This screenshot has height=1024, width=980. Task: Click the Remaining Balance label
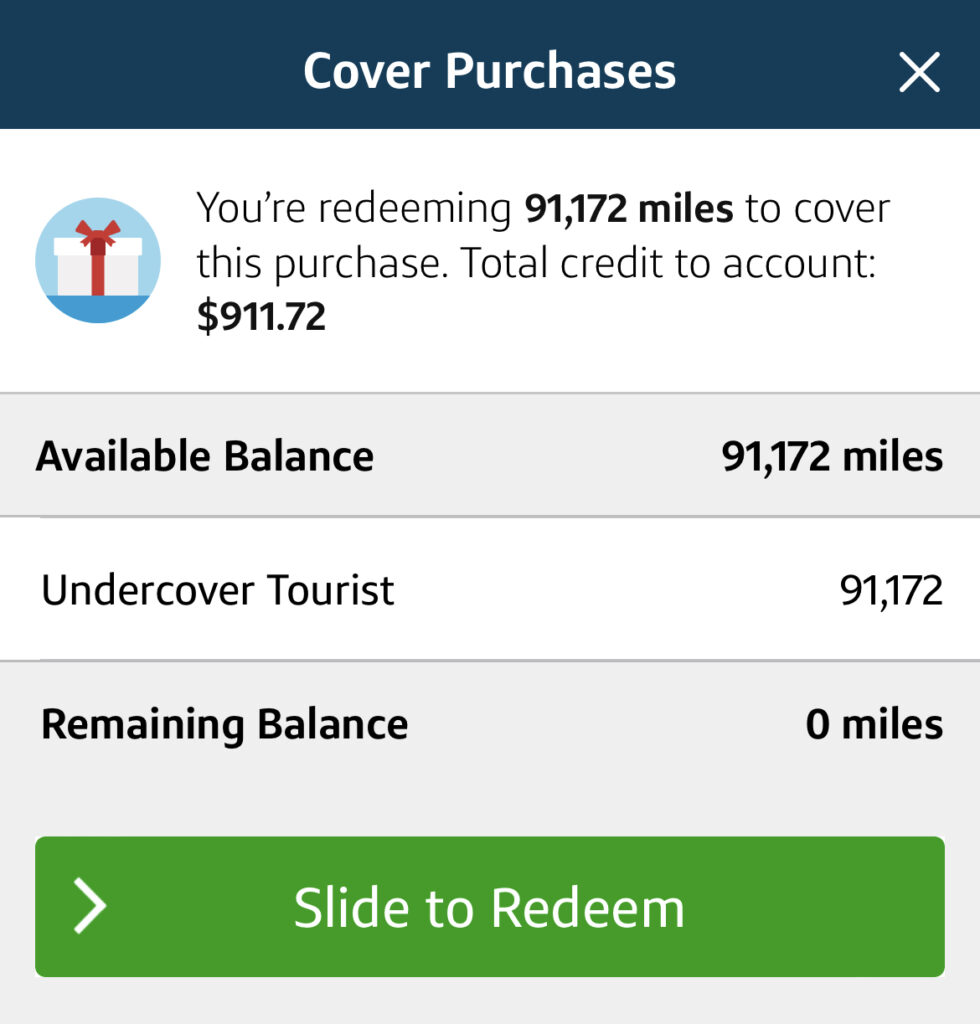224,725
